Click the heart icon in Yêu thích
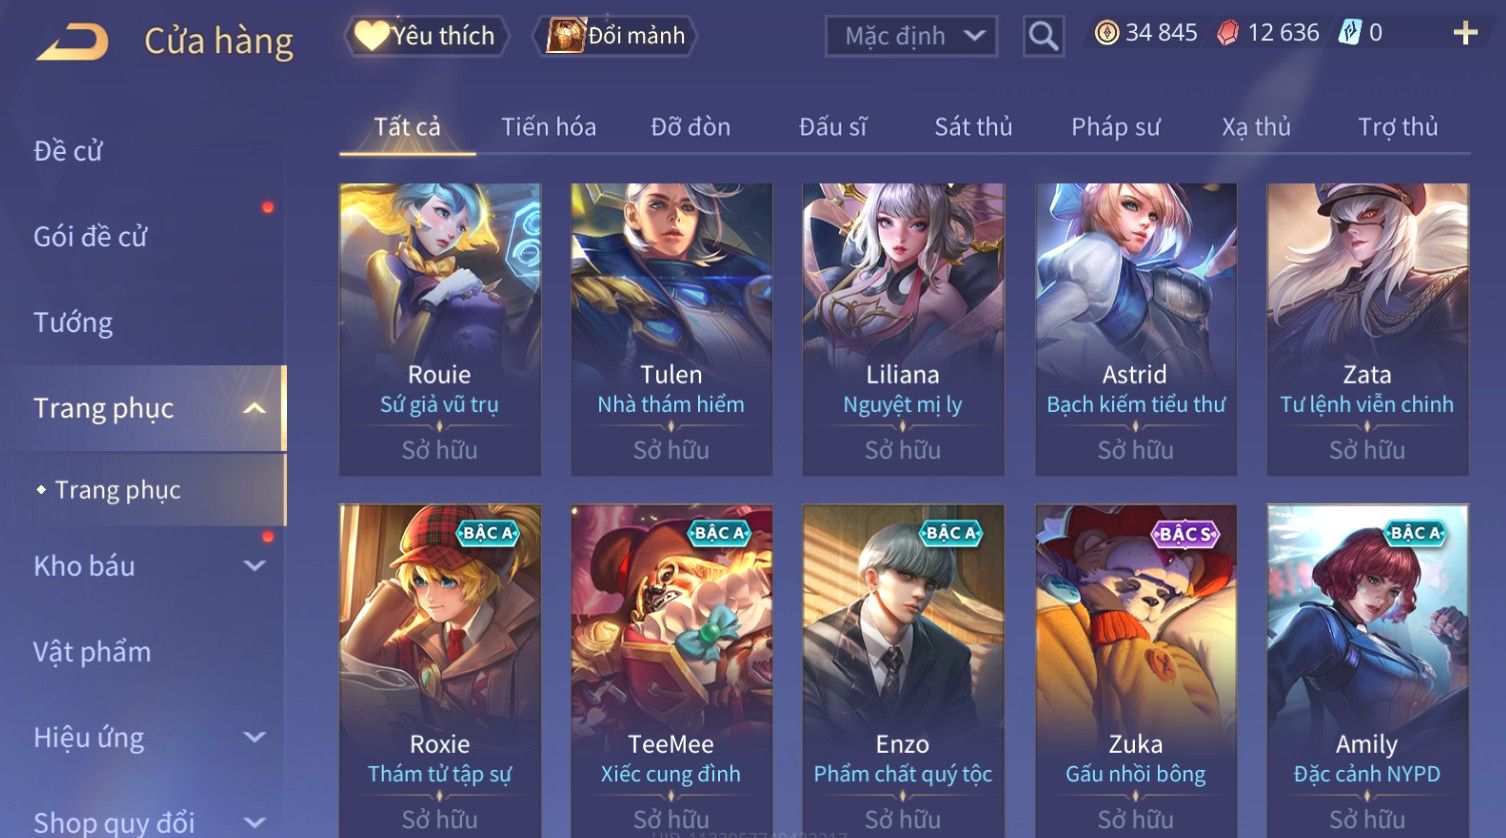The image size is (1506, 838). 372,36
